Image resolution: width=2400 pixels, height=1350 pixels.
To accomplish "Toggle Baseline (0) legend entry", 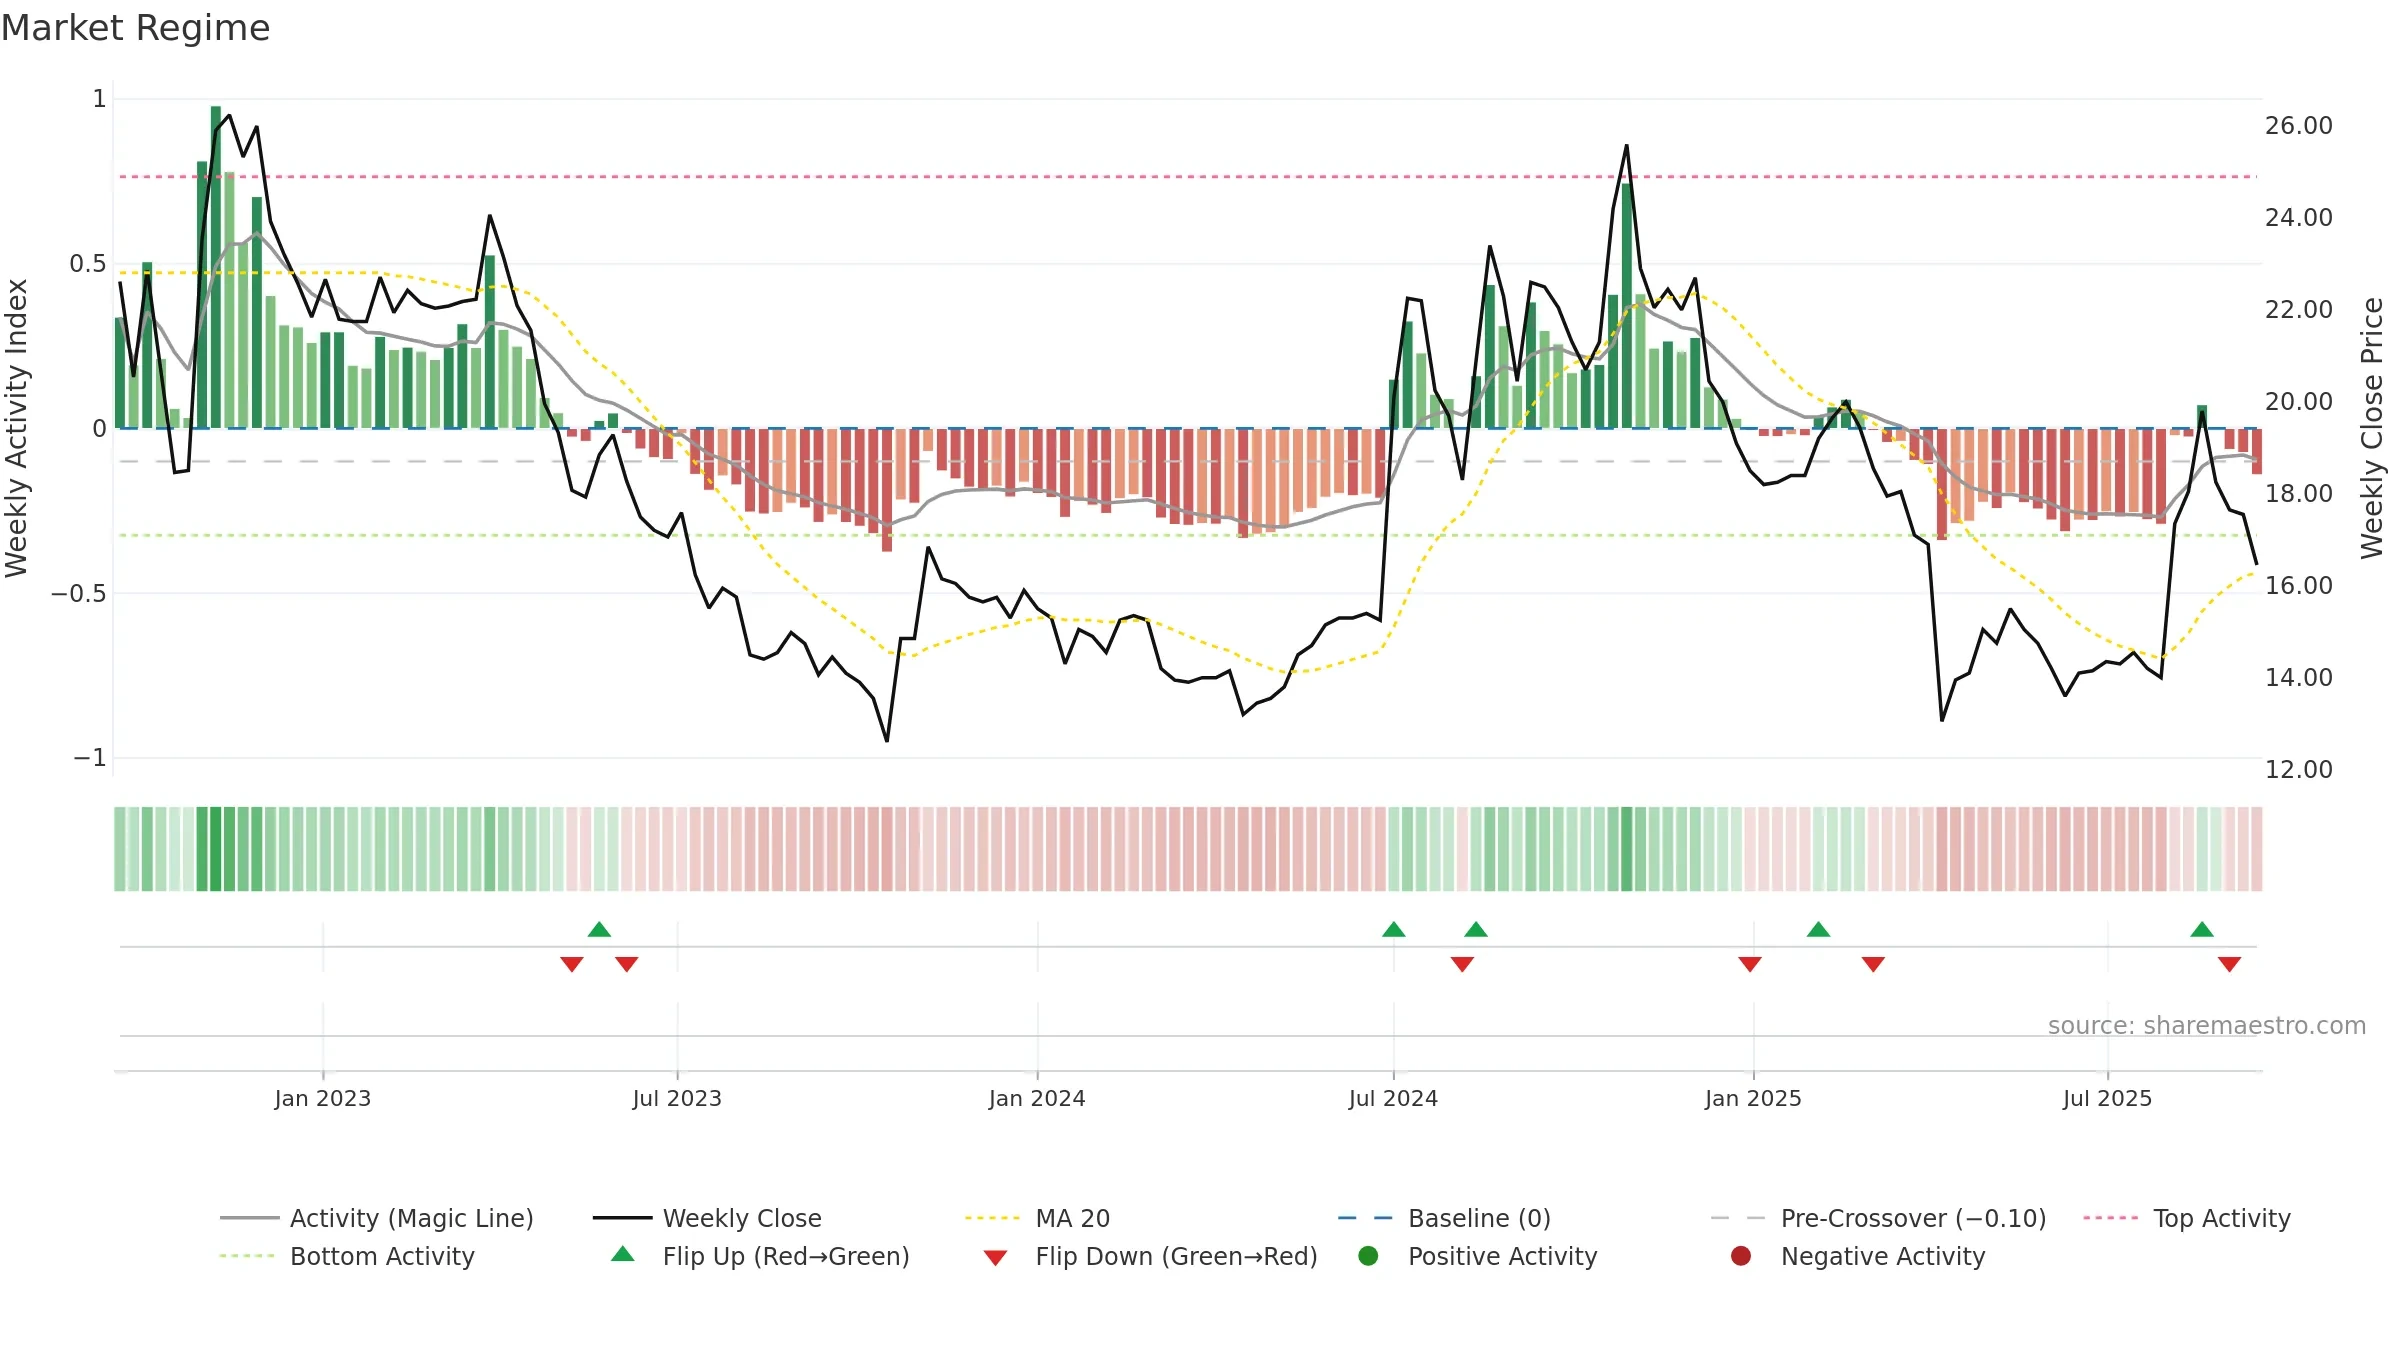I will pos(1444,1218).
